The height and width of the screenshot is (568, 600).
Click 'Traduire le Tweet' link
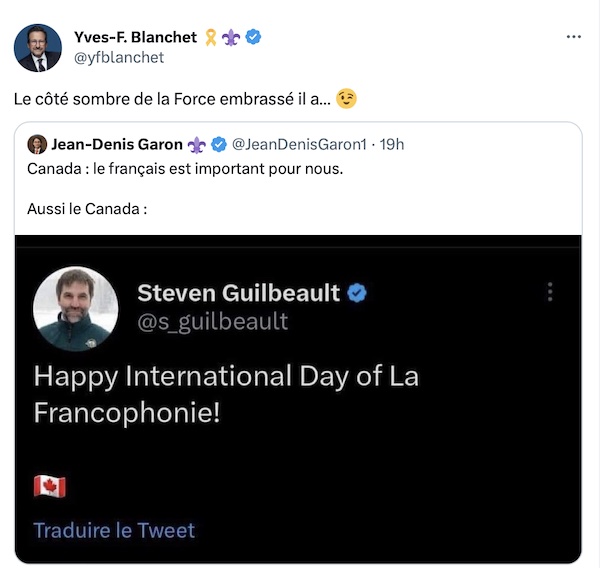pyautogui.click(x=114, y=530)
